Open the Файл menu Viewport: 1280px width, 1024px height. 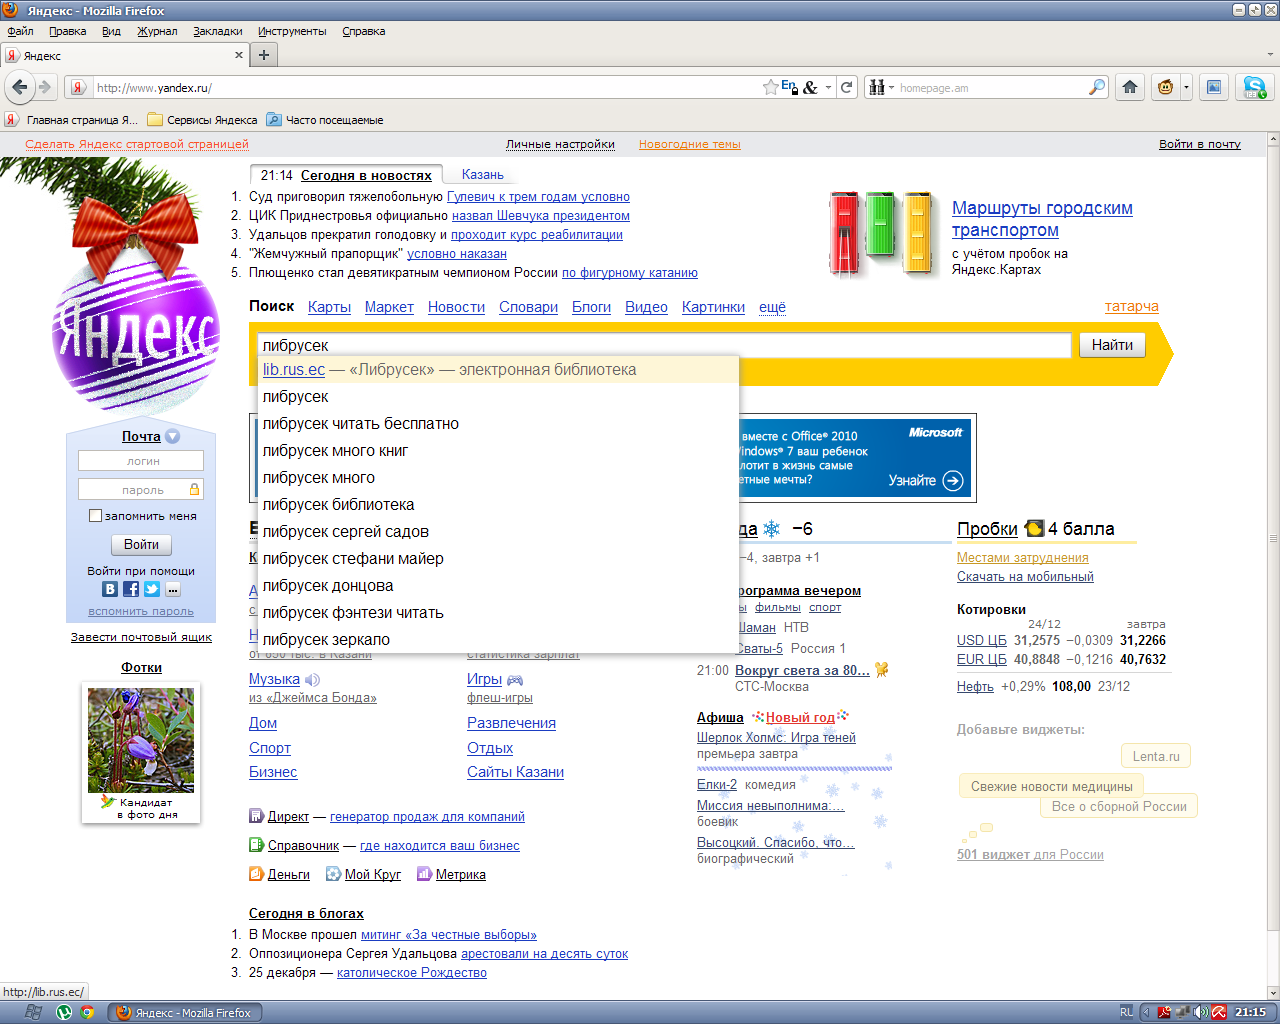[20, 31]
